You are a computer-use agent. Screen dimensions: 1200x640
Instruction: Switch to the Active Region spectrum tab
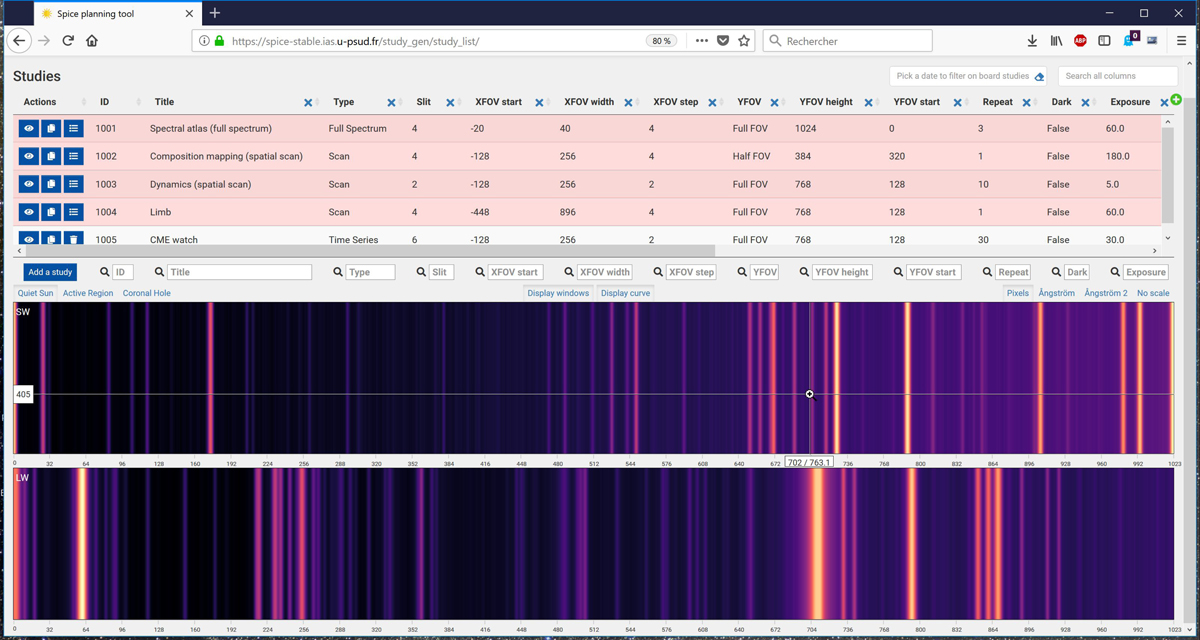88,293
